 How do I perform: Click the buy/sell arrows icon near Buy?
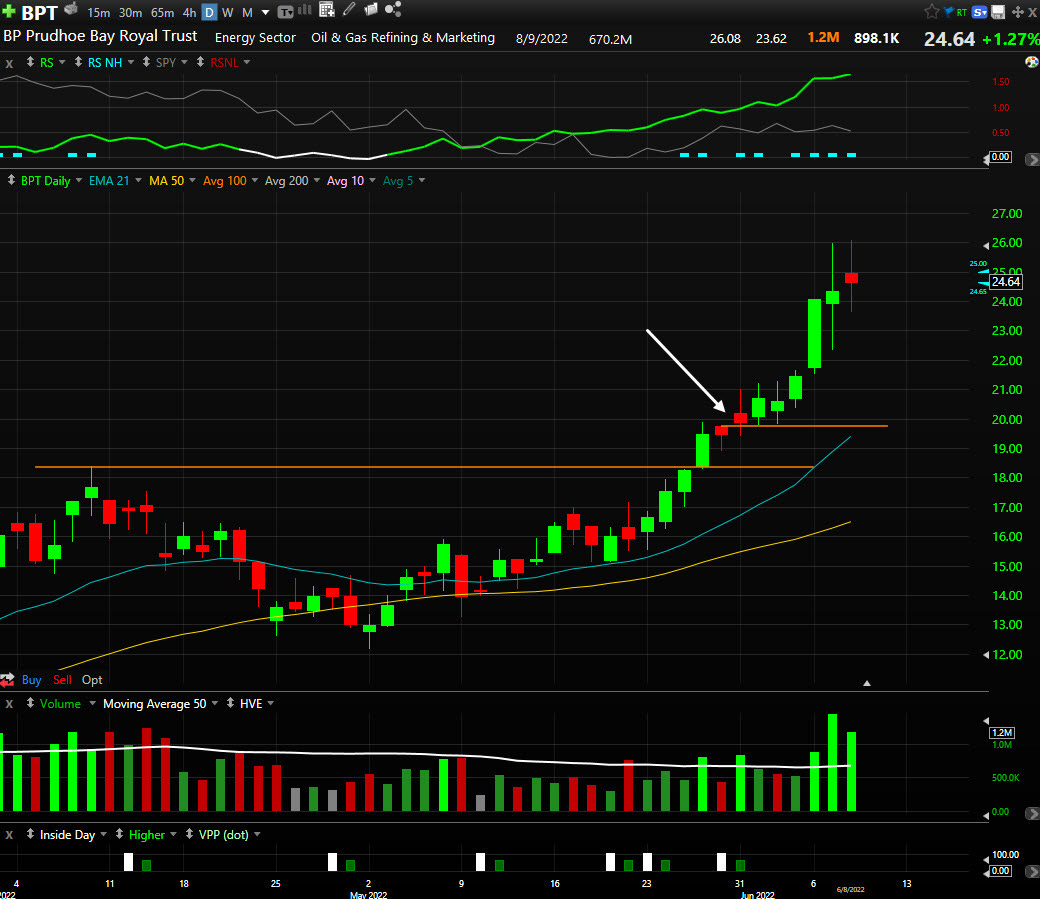tap(7, 679)
